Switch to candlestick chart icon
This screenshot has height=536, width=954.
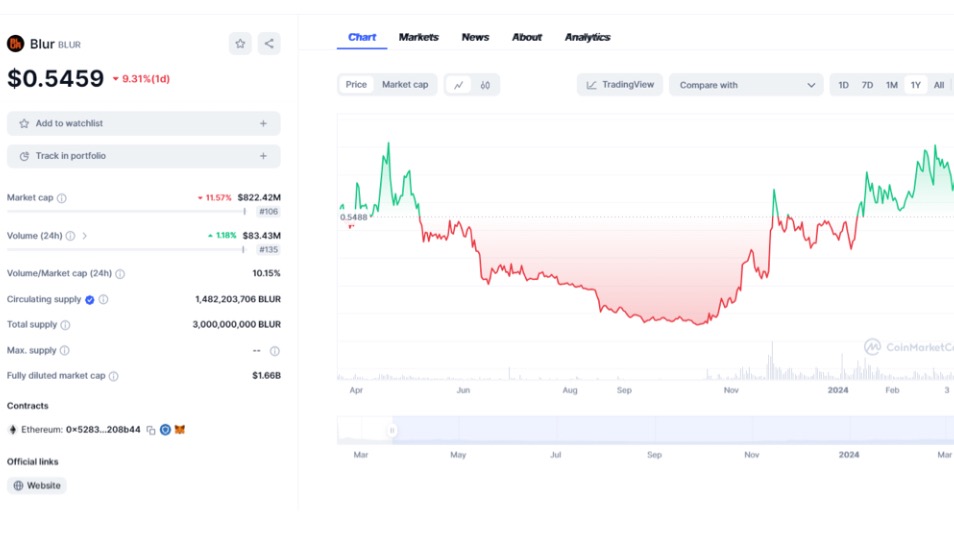[485, 85]
